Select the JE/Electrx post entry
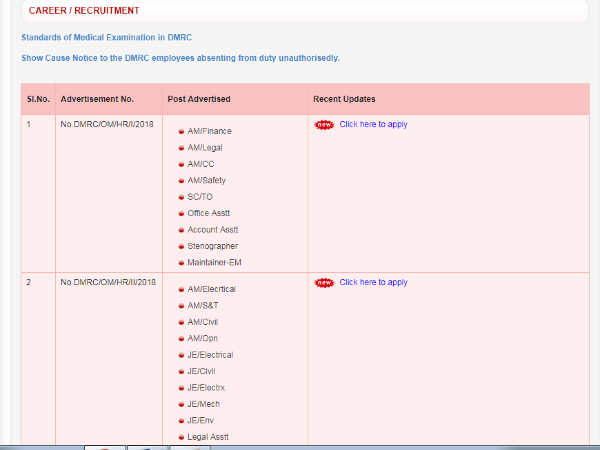 [206, 388]
